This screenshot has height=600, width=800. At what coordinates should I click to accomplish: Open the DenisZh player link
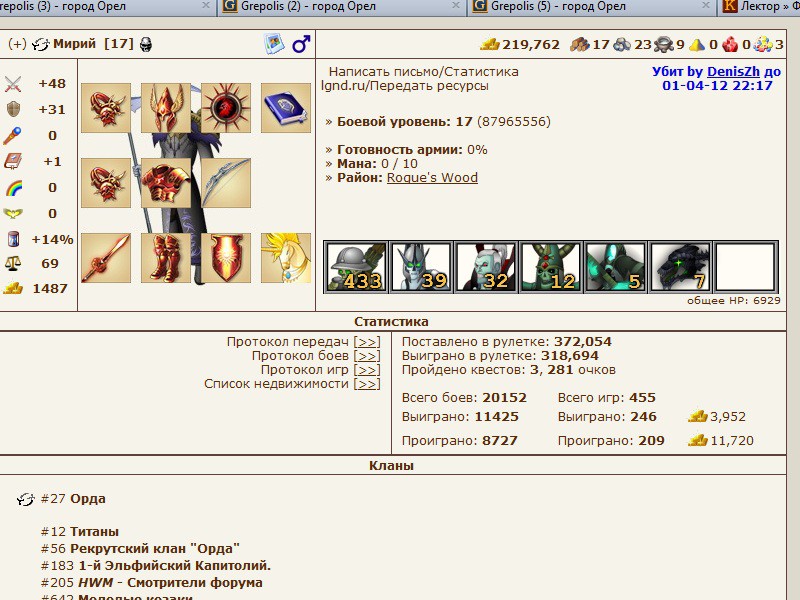coord(733,72)
